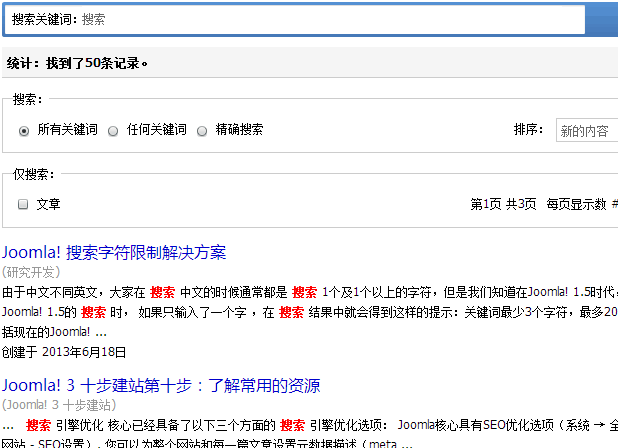
Task: Click the (Joomla! 3 十步建站) category text
Action: click(x=59, y=404)
